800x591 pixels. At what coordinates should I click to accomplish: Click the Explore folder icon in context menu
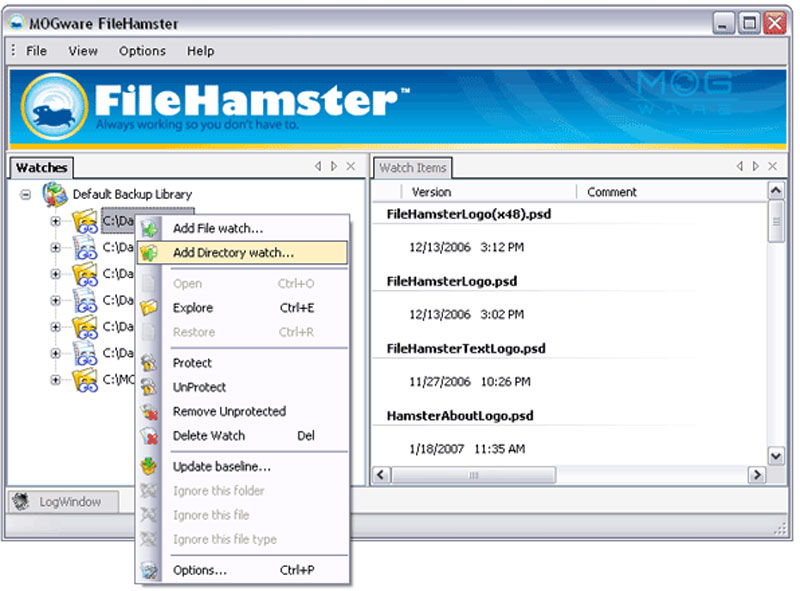click(x=149, y=308)
